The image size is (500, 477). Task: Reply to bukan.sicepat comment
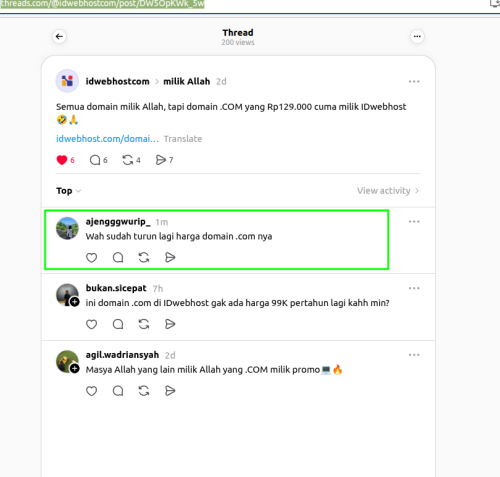118,324
